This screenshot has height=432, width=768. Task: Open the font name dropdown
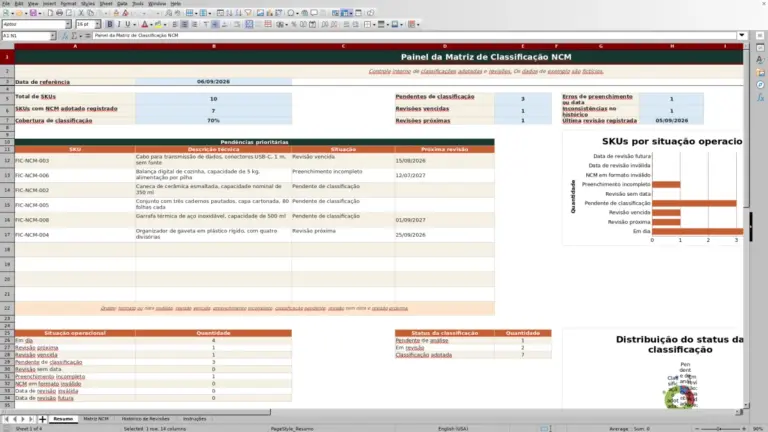(x=68, y=24)
